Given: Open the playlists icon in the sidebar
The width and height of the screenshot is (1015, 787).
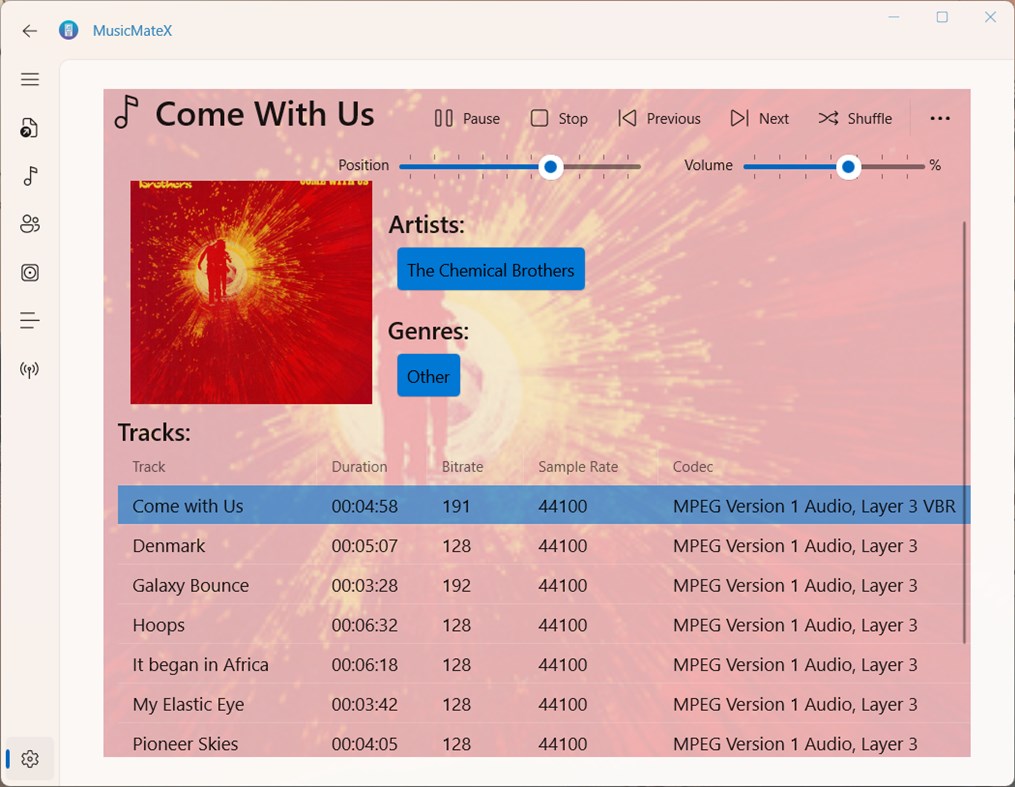Looking at the screenshot, I should pyautogui.click(x=29, y=320).
